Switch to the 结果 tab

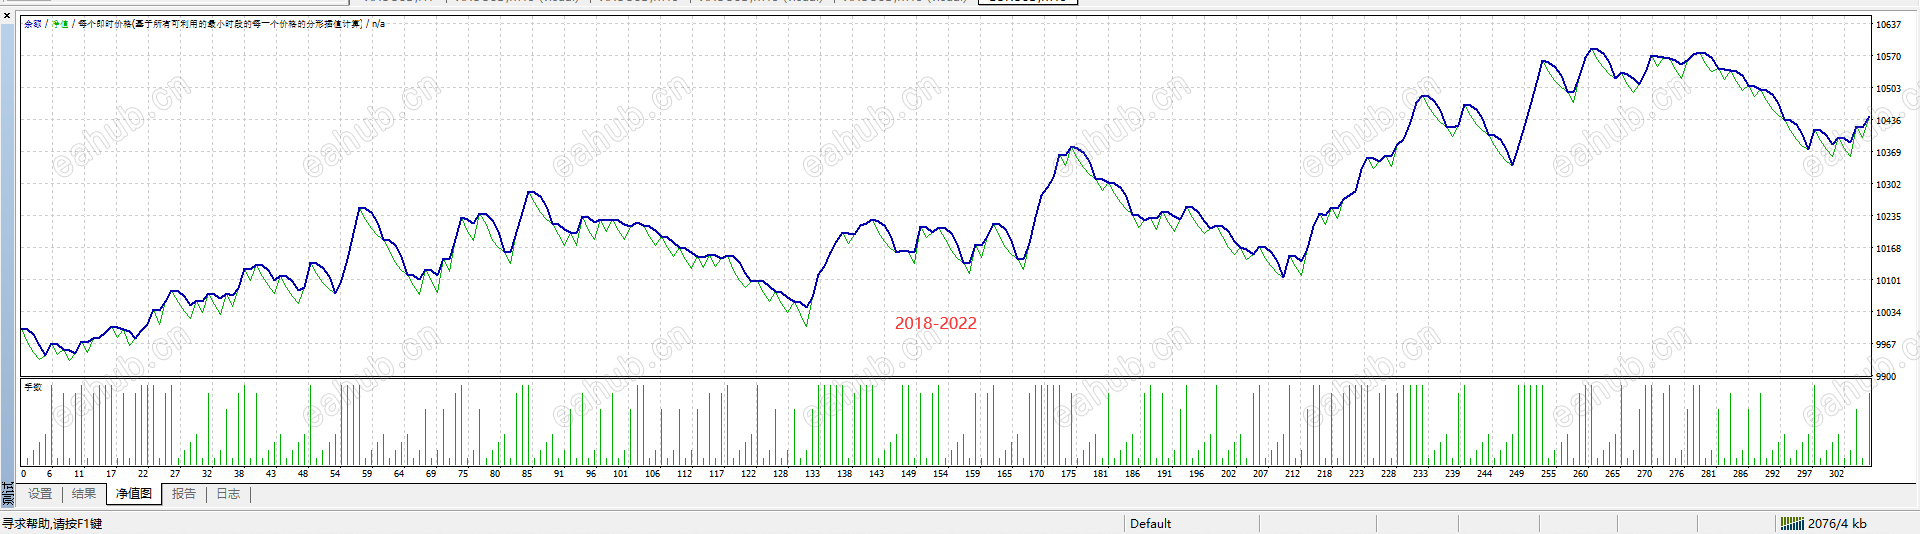click(84, 494)
